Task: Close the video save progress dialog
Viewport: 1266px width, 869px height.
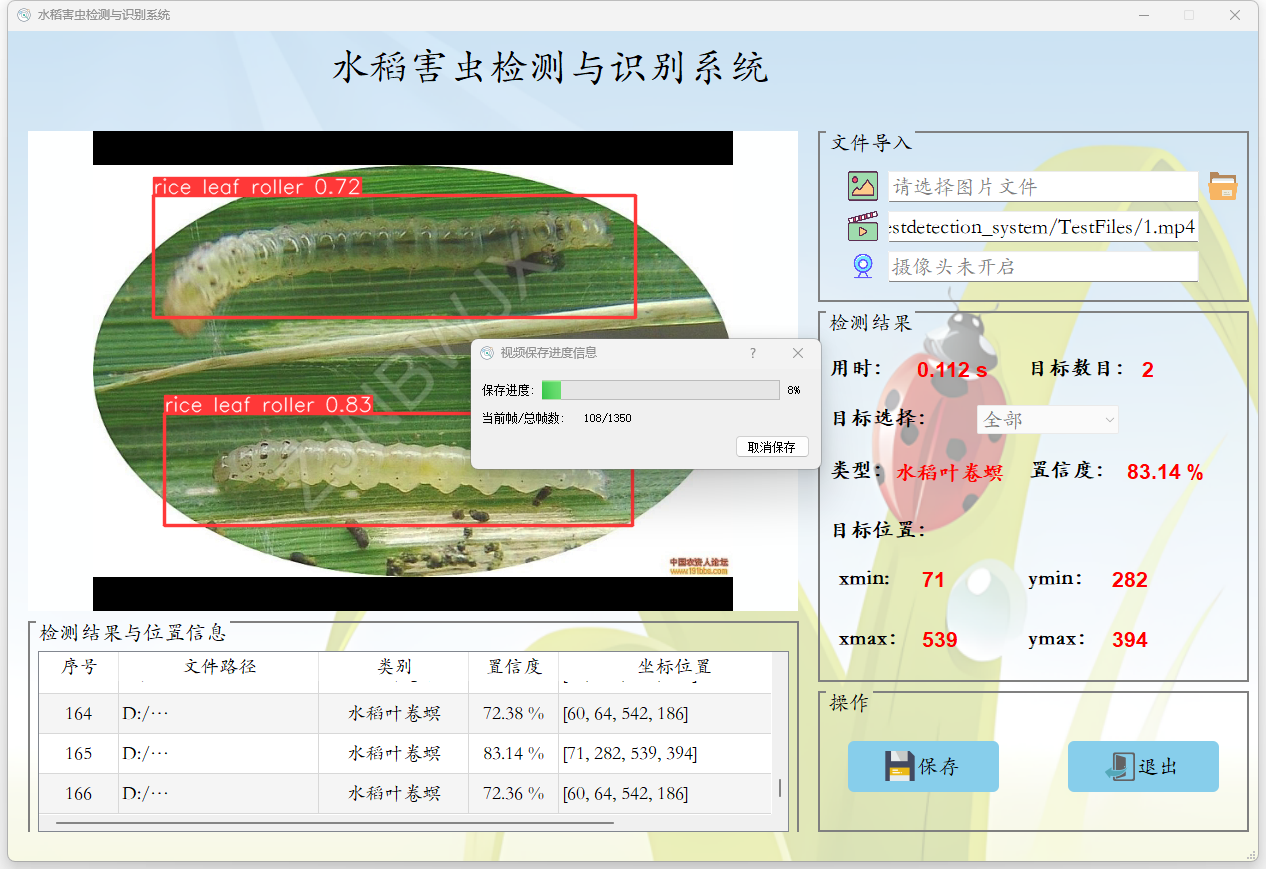Action: pos(797,353)
